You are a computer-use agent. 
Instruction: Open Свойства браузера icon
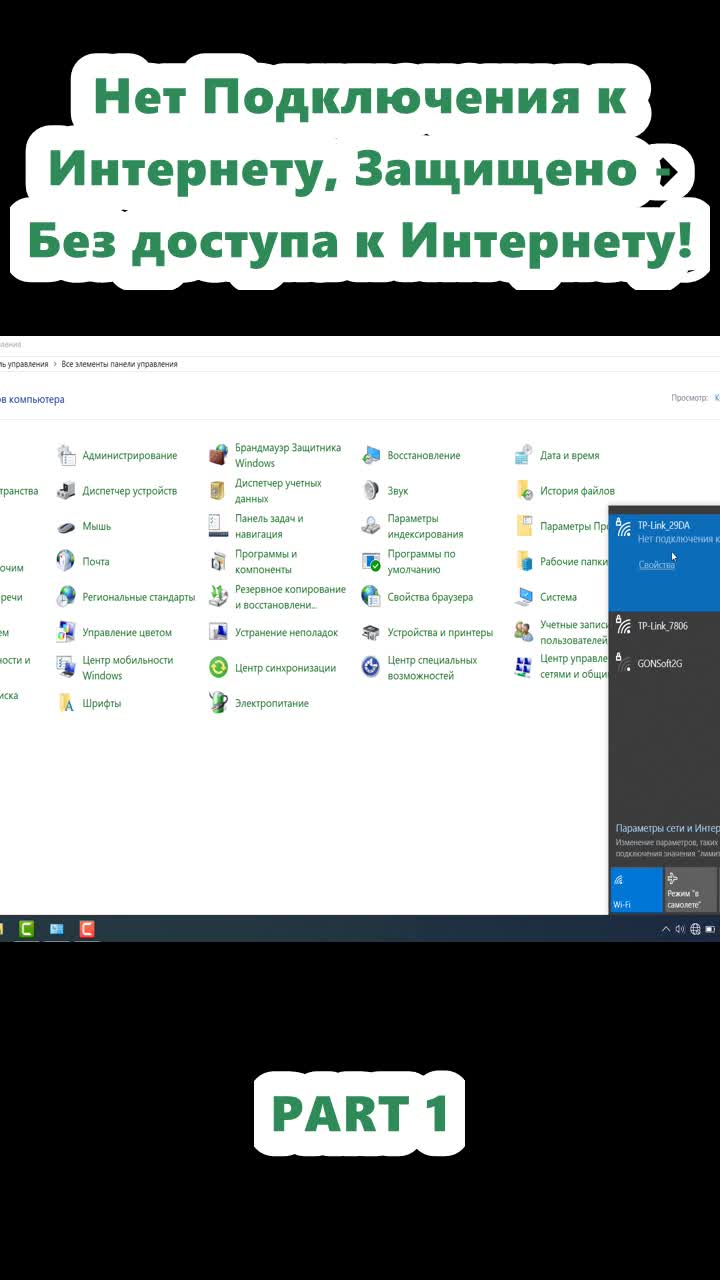tap(371, 597)
